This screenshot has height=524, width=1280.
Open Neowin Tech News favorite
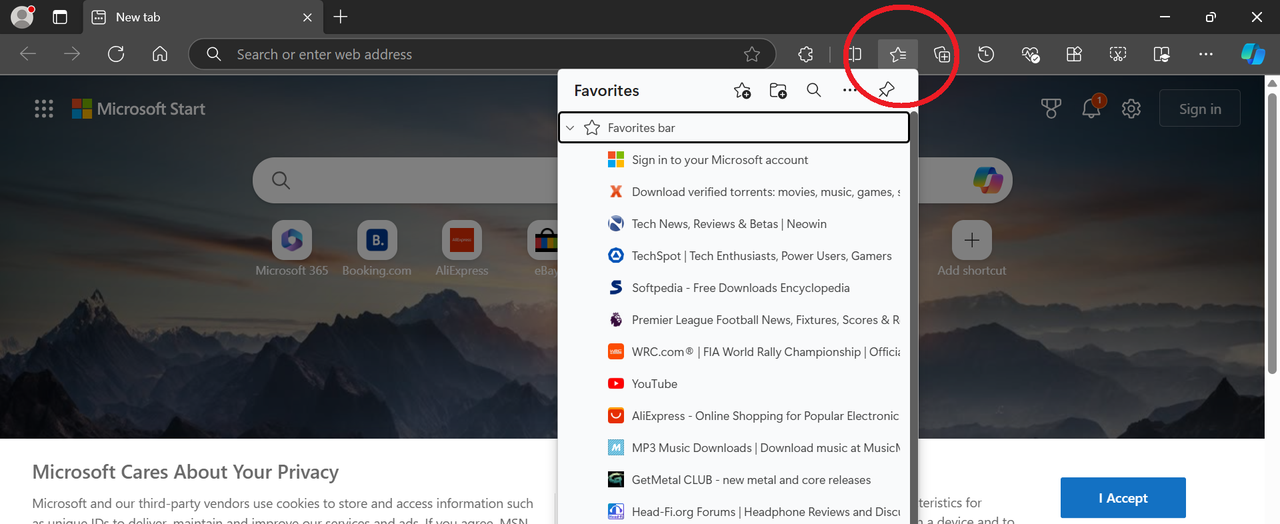coord(734,224)
